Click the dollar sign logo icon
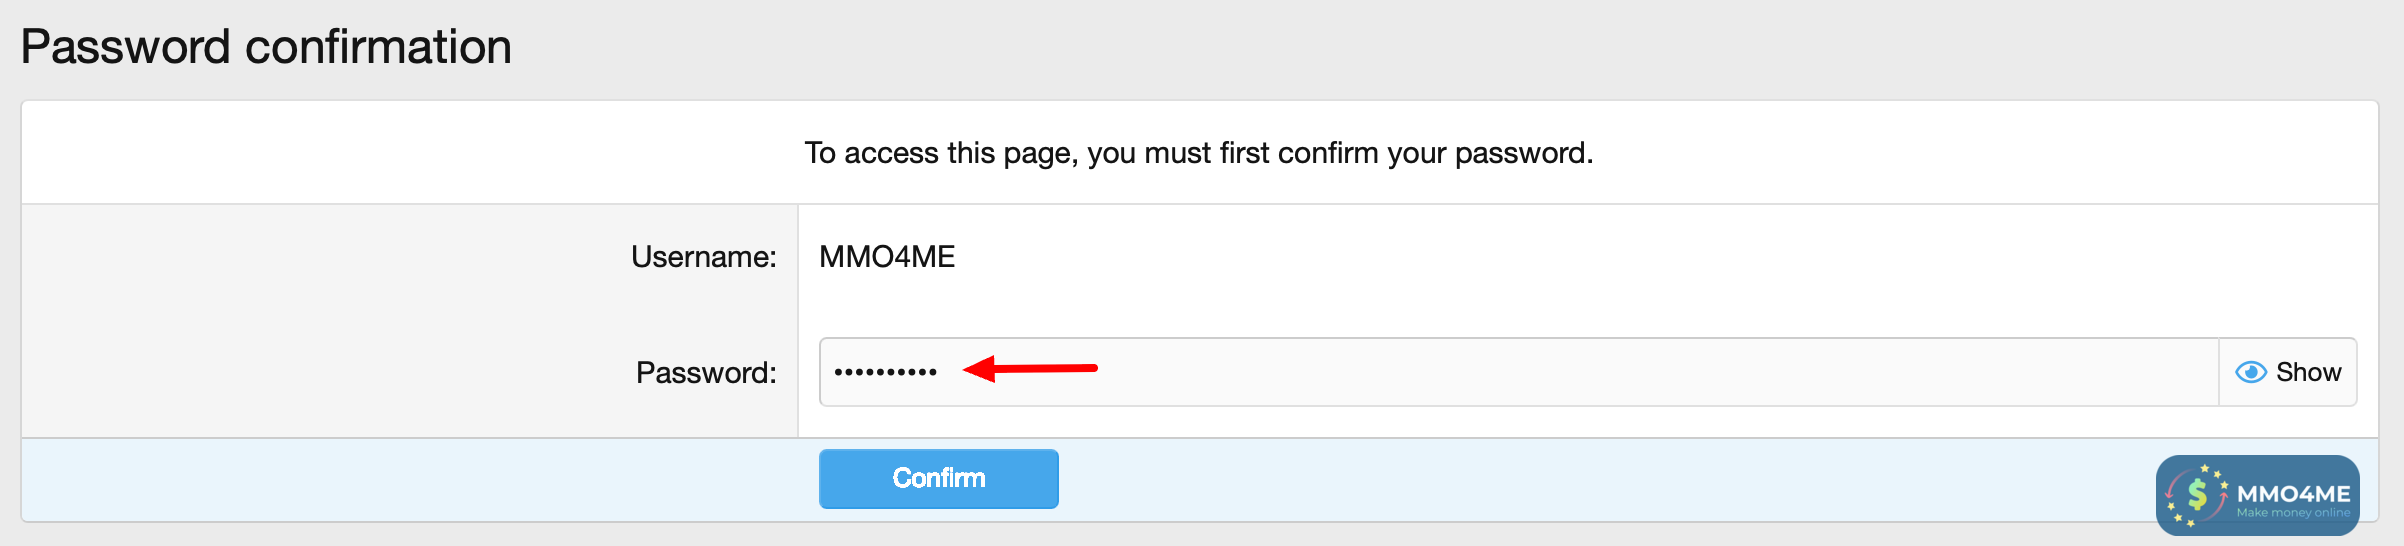 pyautogui.click(x=2197, y=493)
